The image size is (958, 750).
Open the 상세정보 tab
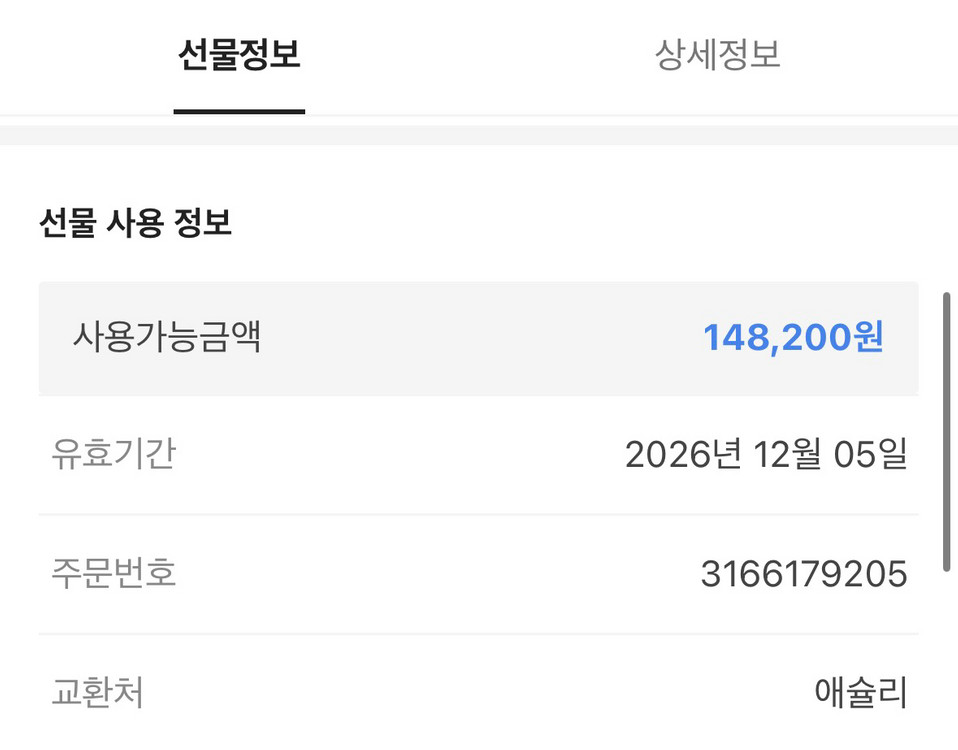(717, 55)
